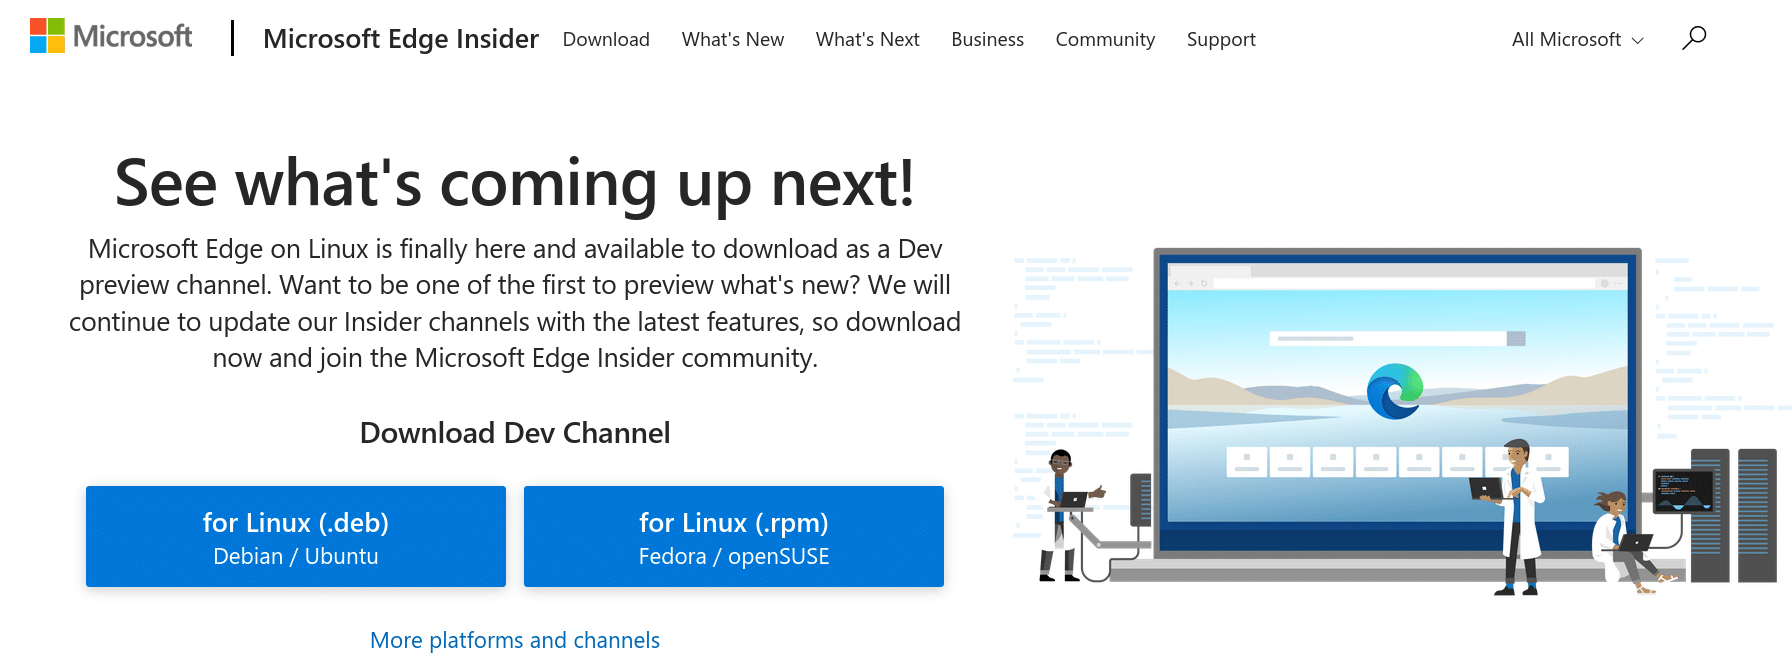Open Microsoft Edge Insider home link

[x=401, y=38]
